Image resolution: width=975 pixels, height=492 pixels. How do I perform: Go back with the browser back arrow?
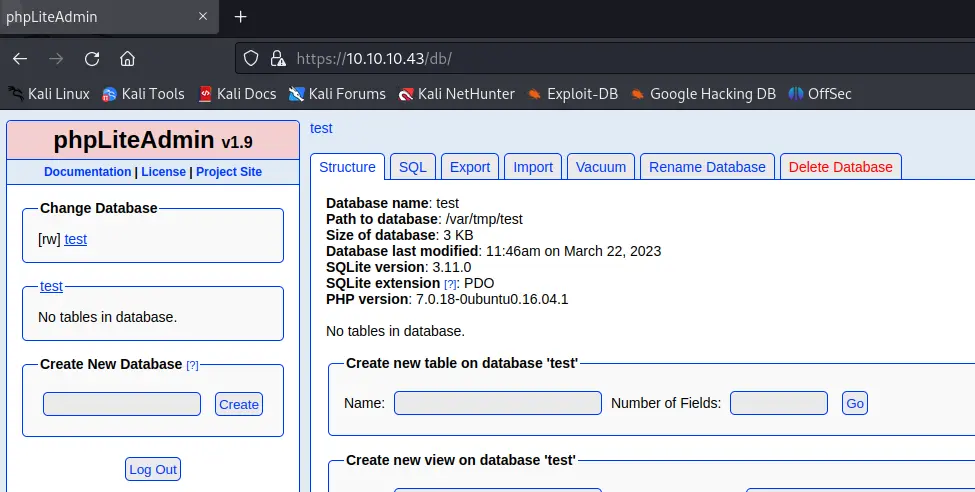(x=20, y=58)
